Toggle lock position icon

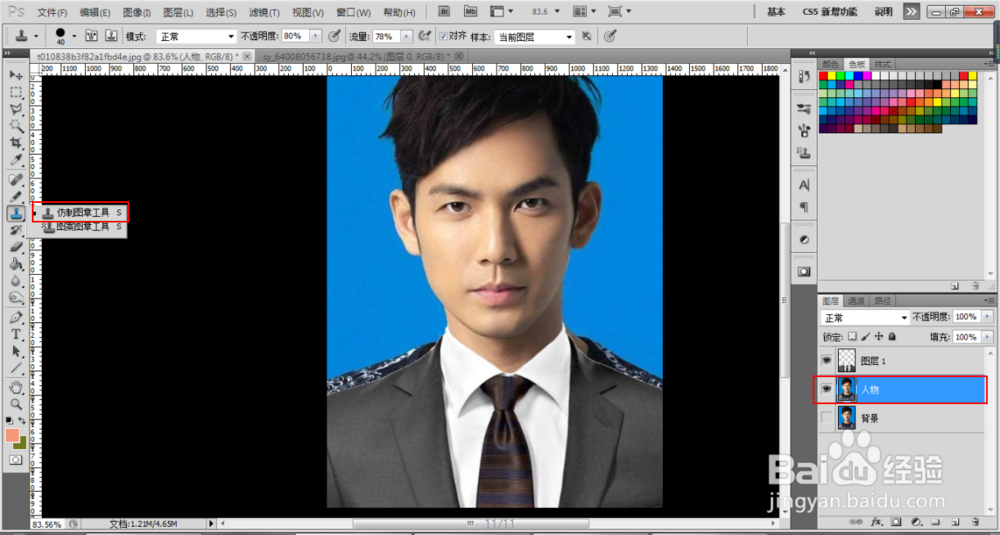pyautogui.click(x=879, y=336)
